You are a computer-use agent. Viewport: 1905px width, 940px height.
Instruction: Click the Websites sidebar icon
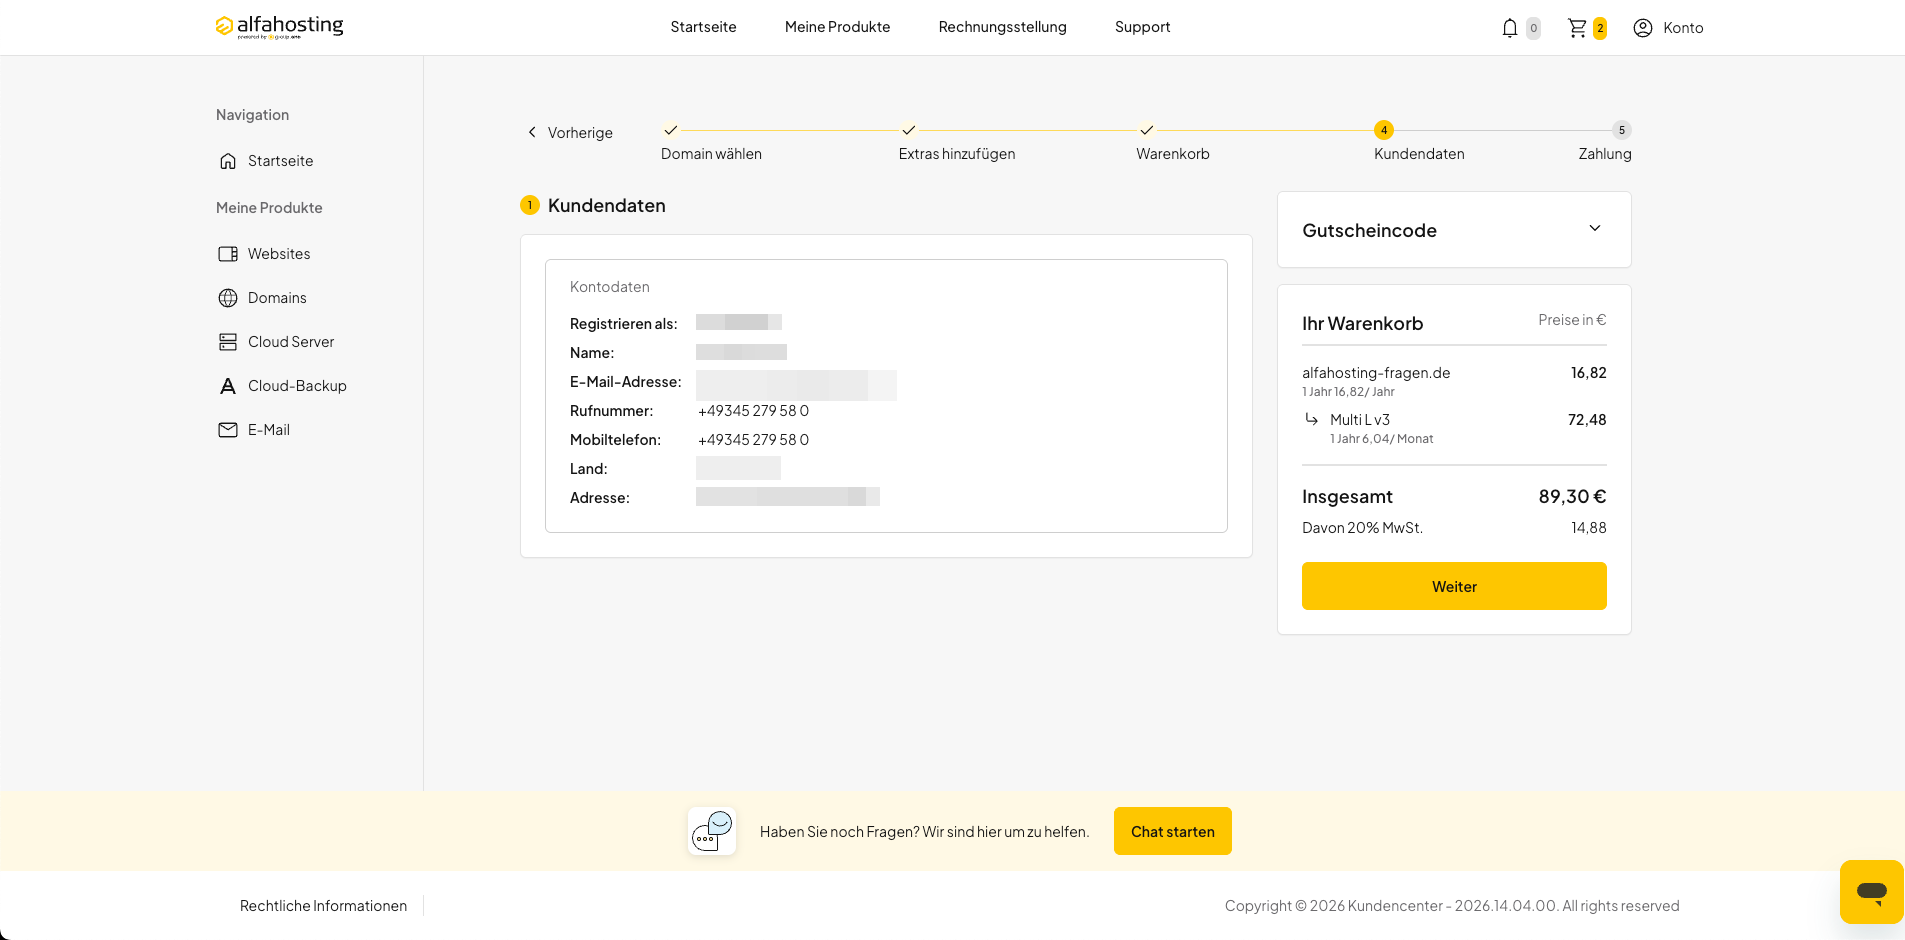click(x=228, y=254)
